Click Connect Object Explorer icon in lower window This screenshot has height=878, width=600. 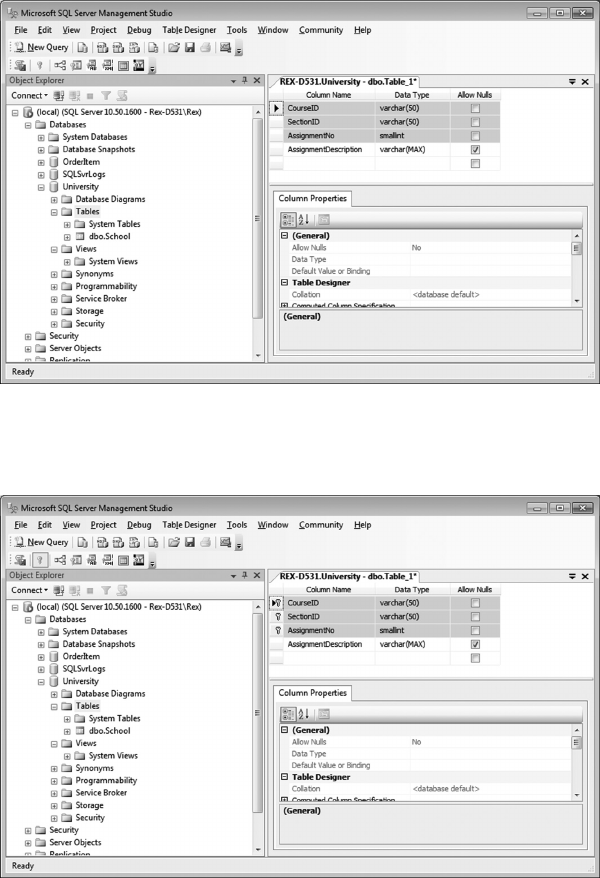point(59,590)
